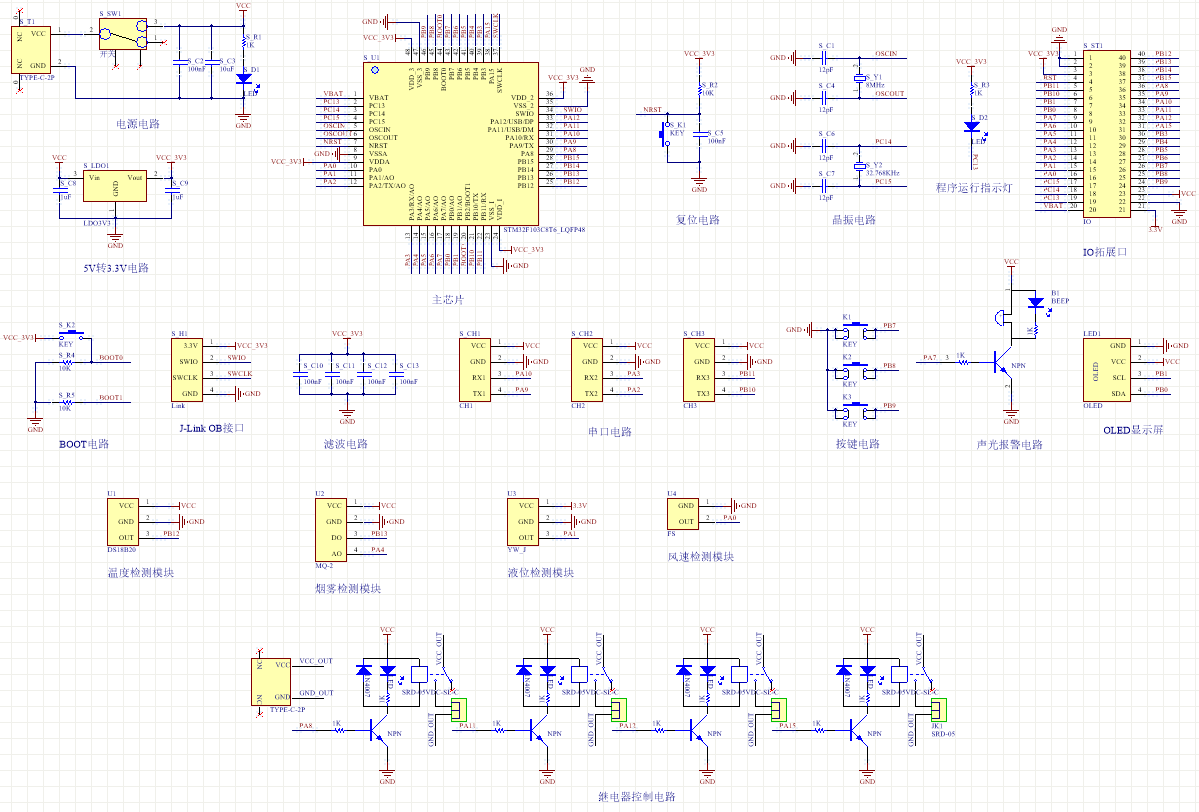The height and width of the screenshot is (812, 1199).
Task: Click the K1 push button on PB7
Action: tap(856, 330)
